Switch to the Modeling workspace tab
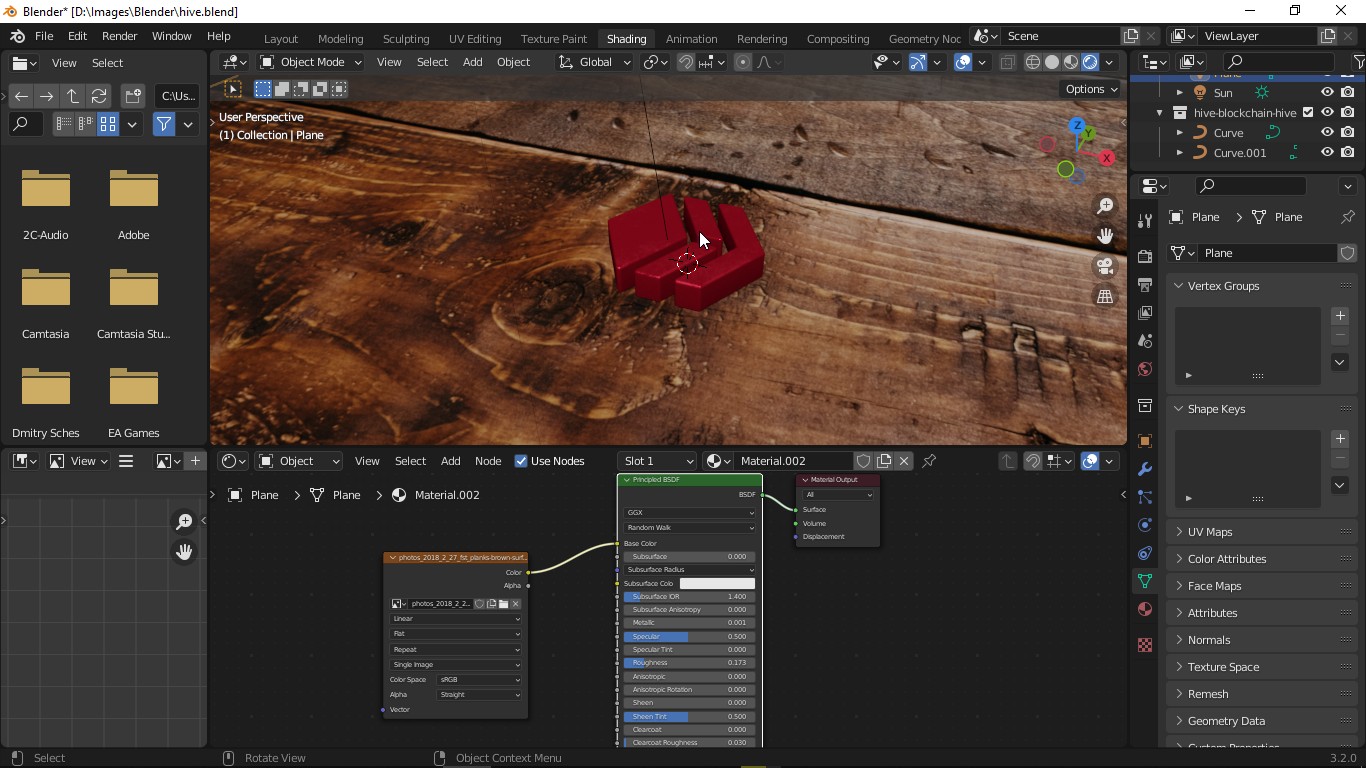This screenshot has height=768, width=1366. click(x=340, y=38)
